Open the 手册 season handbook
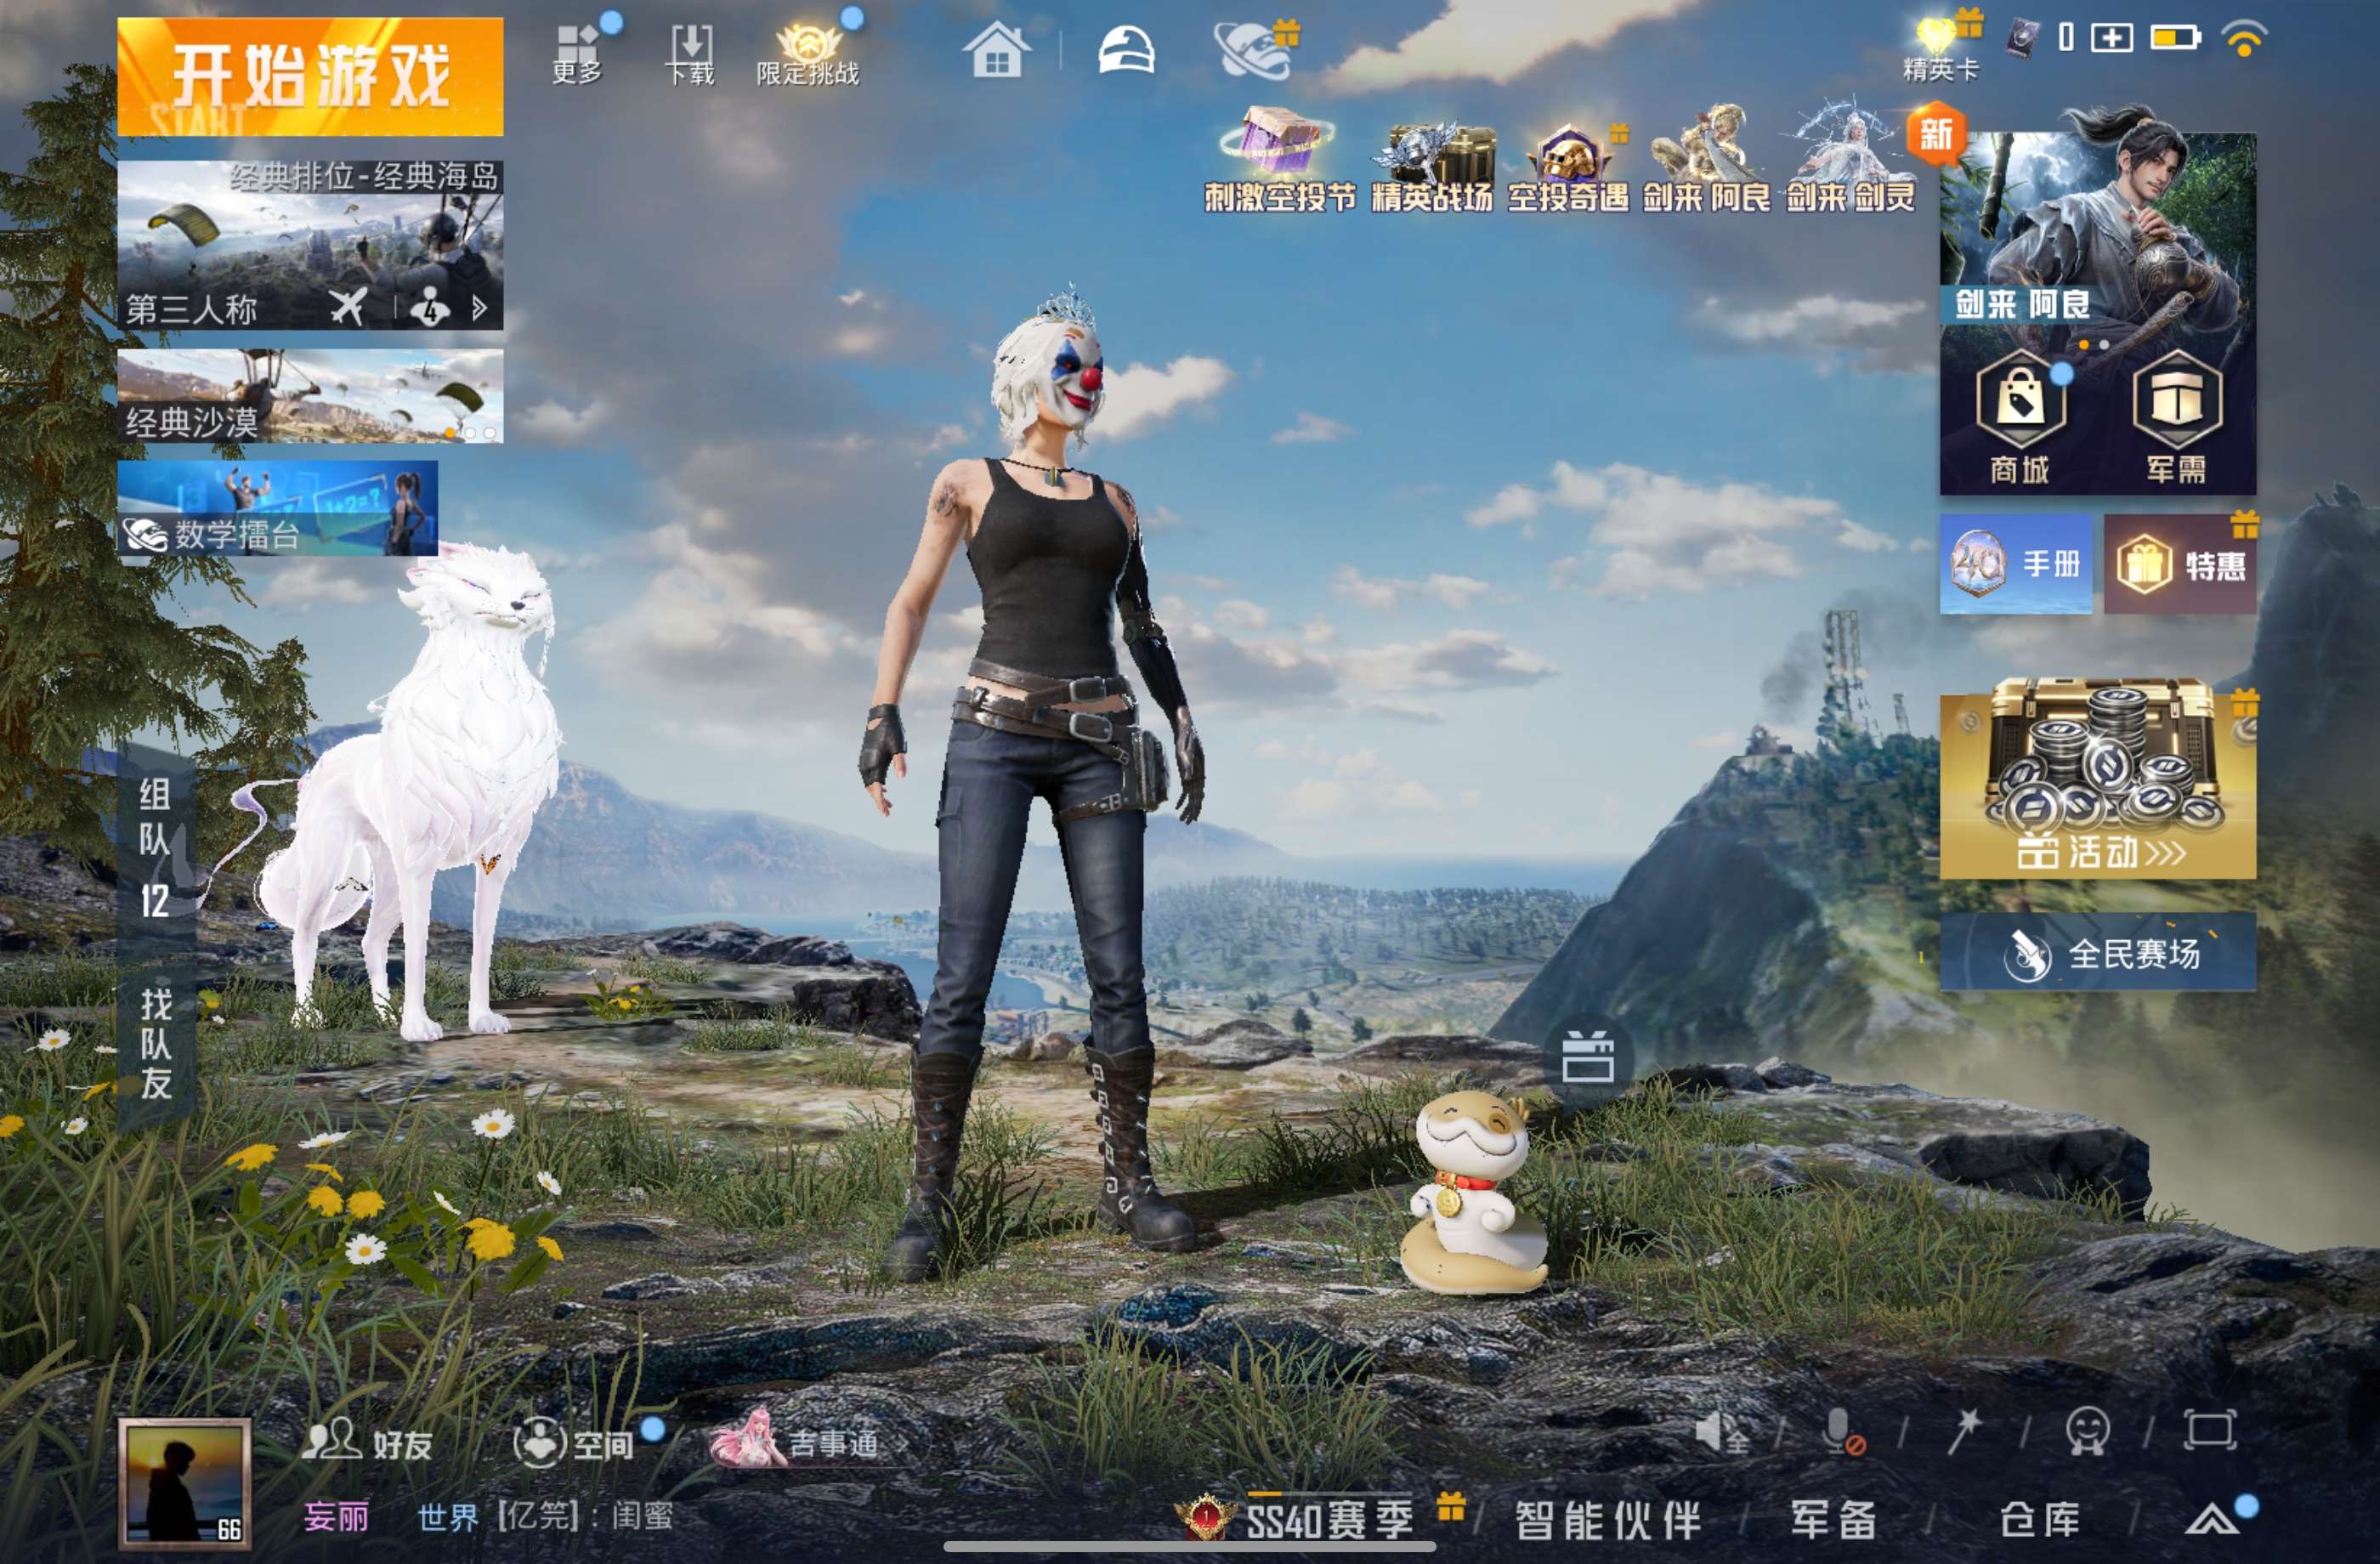Screen dimensions: 2380x1564 click(x=2016, y=564)
